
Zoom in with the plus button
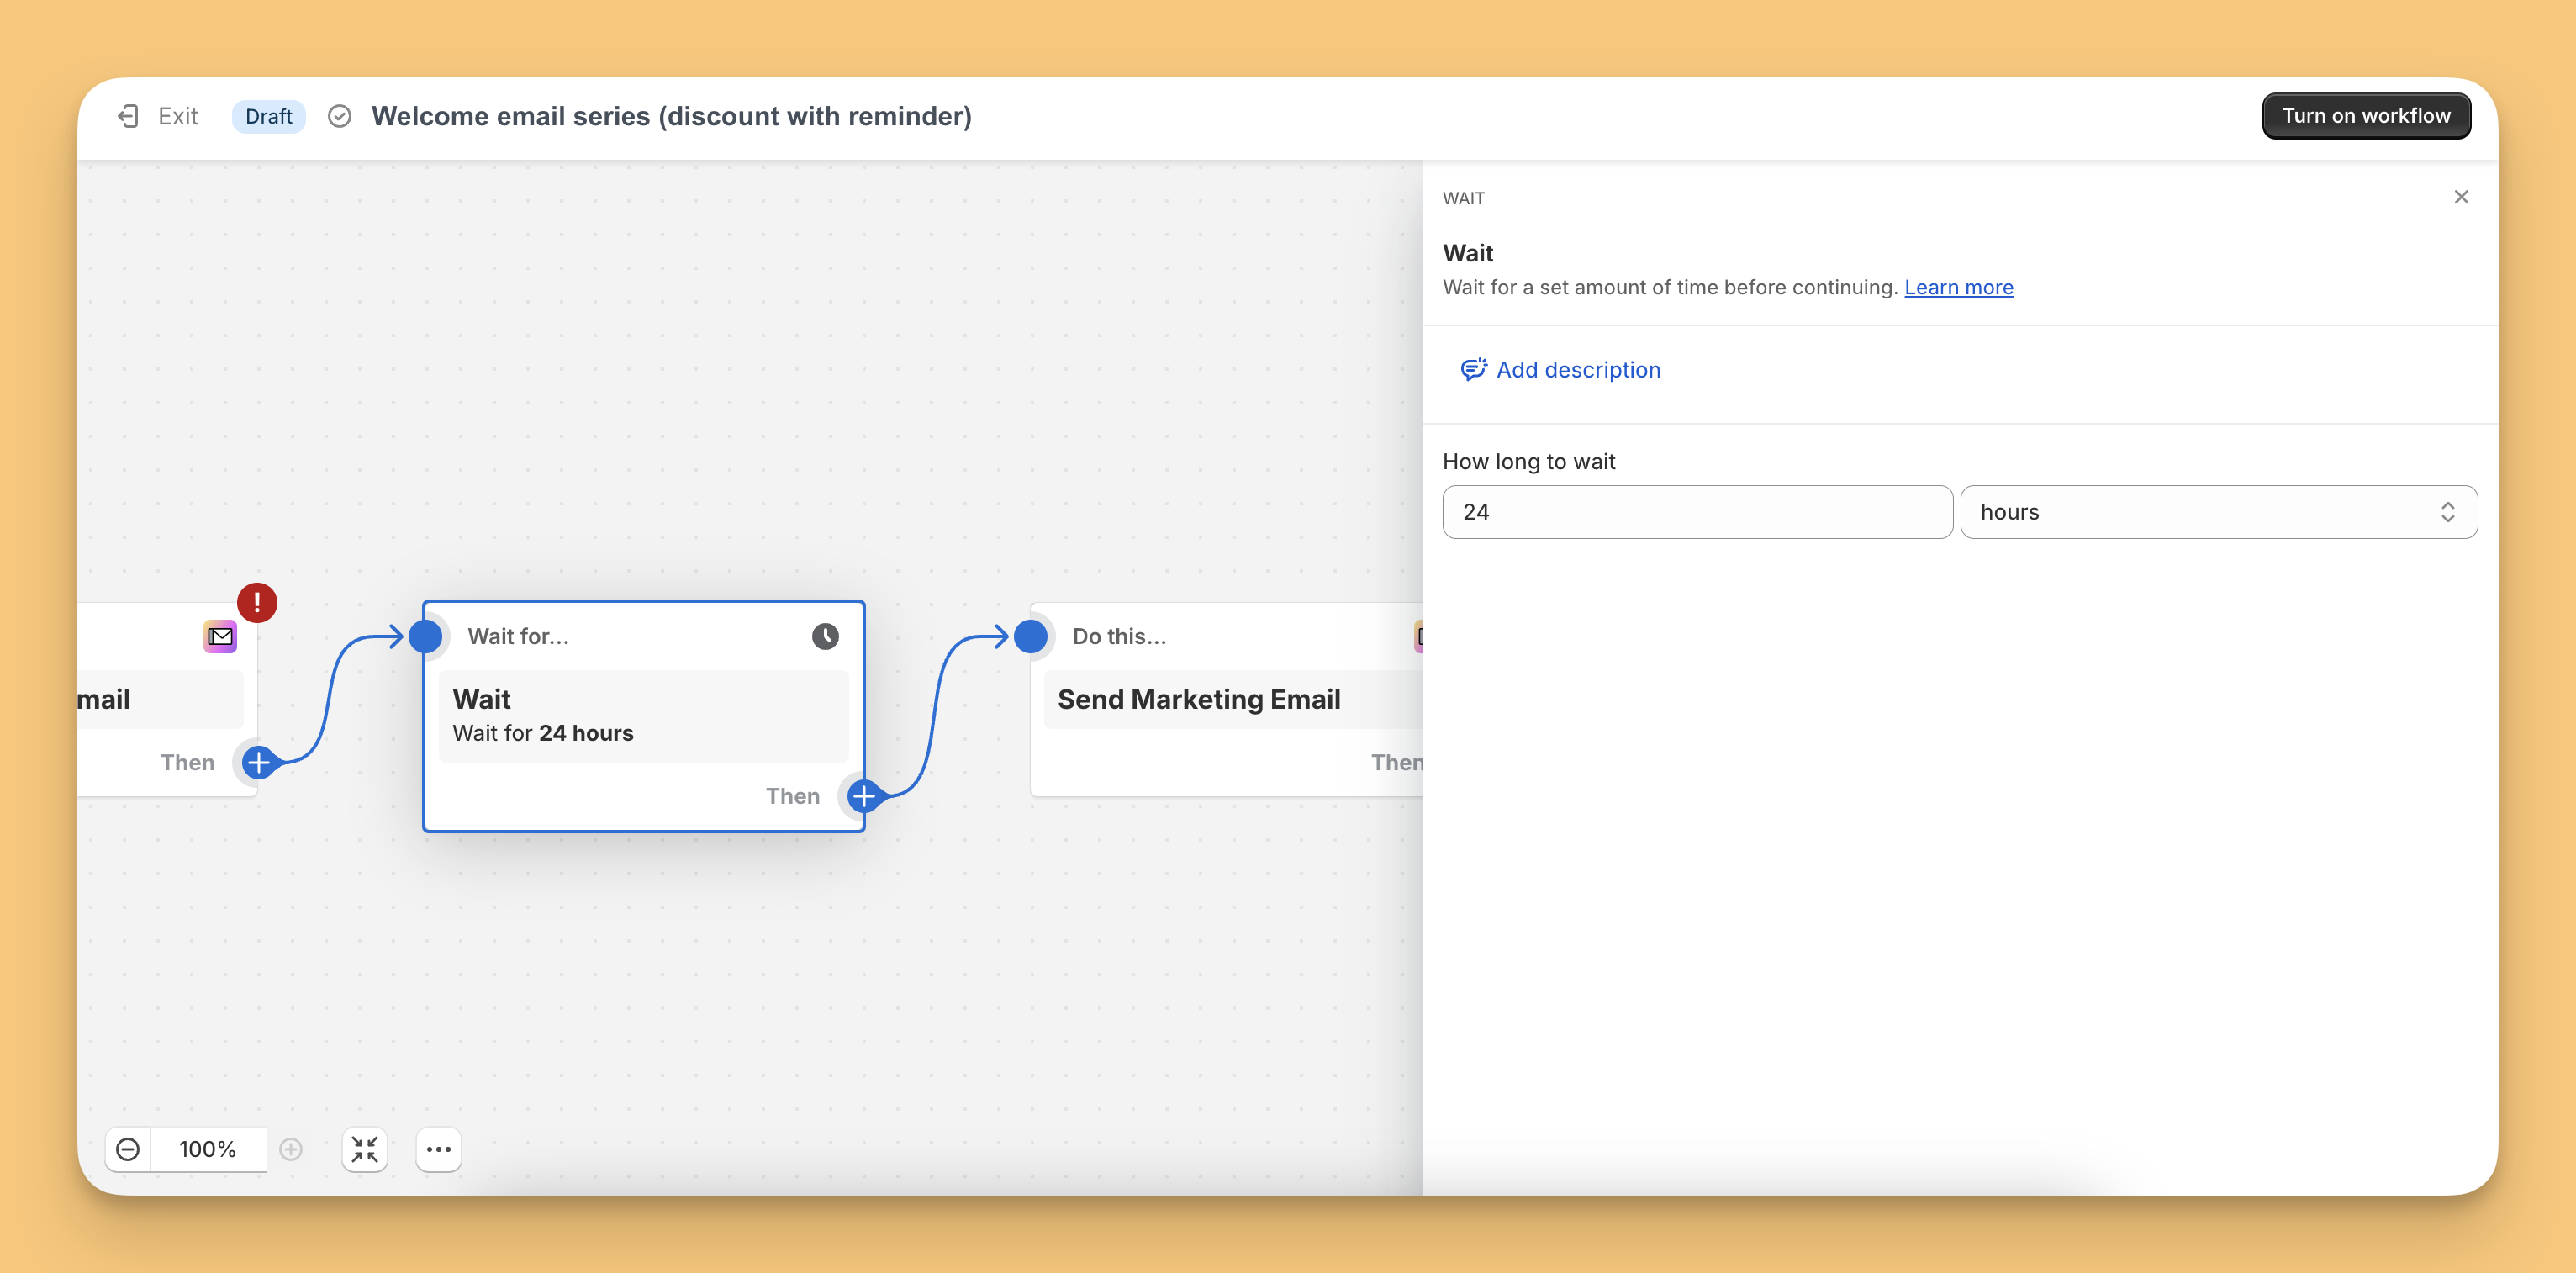291,1149
